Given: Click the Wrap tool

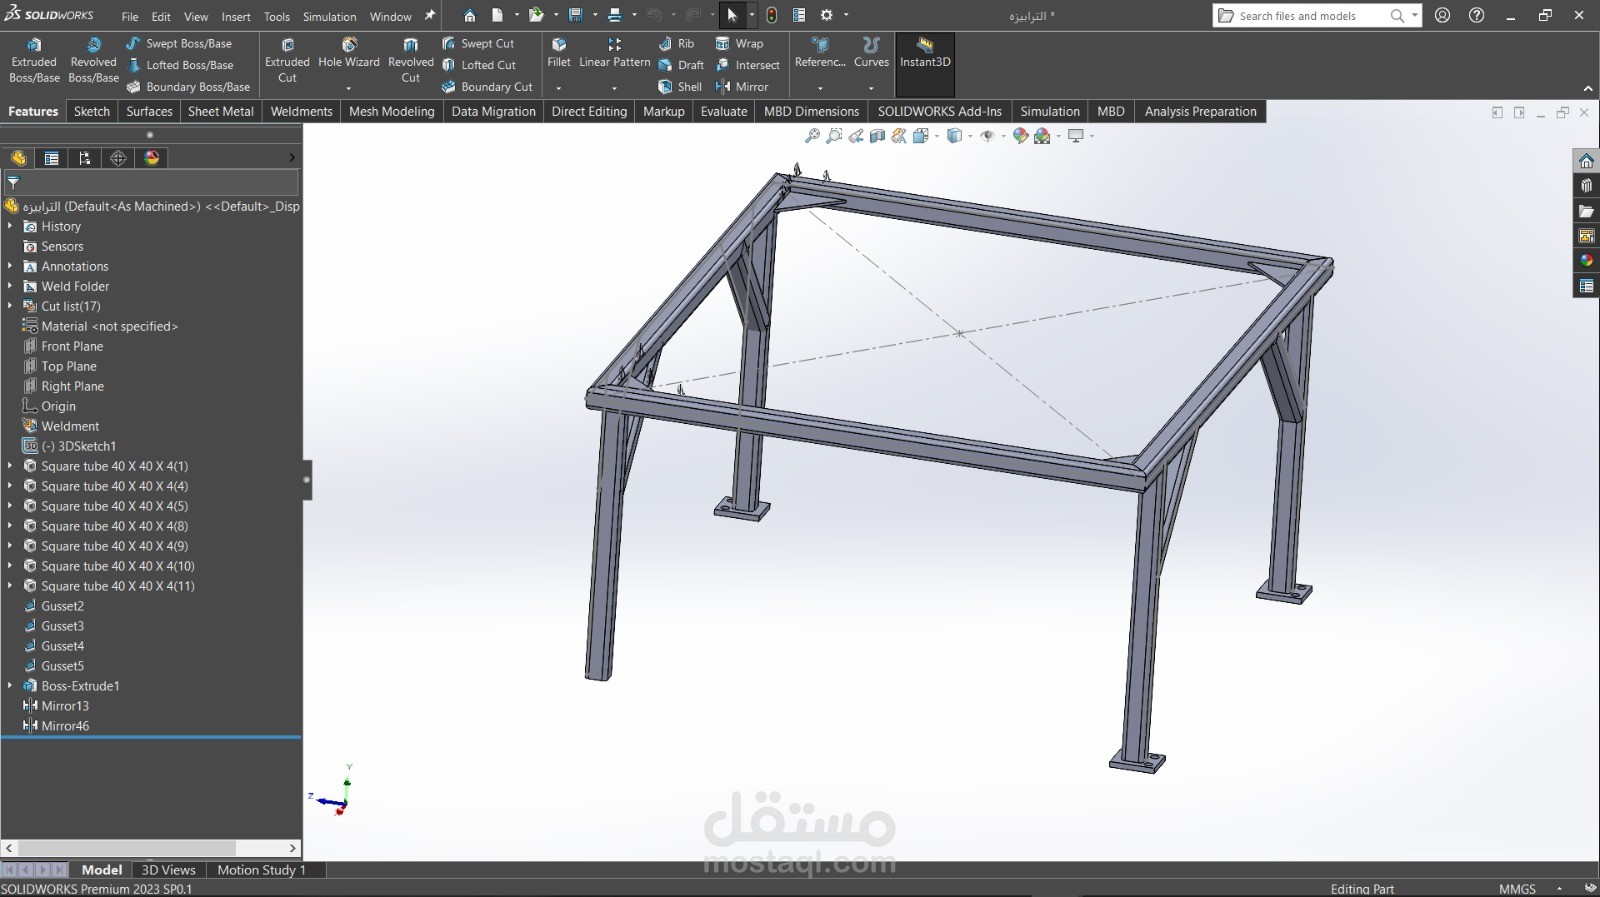Looking at the screenshot, I should point(739,44).
